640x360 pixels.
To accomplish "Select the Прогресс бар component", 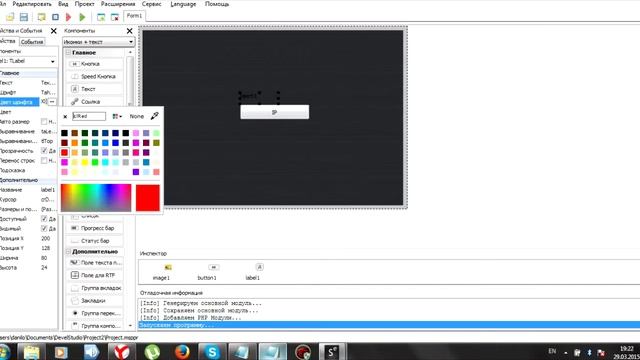I will click(95, 228).
